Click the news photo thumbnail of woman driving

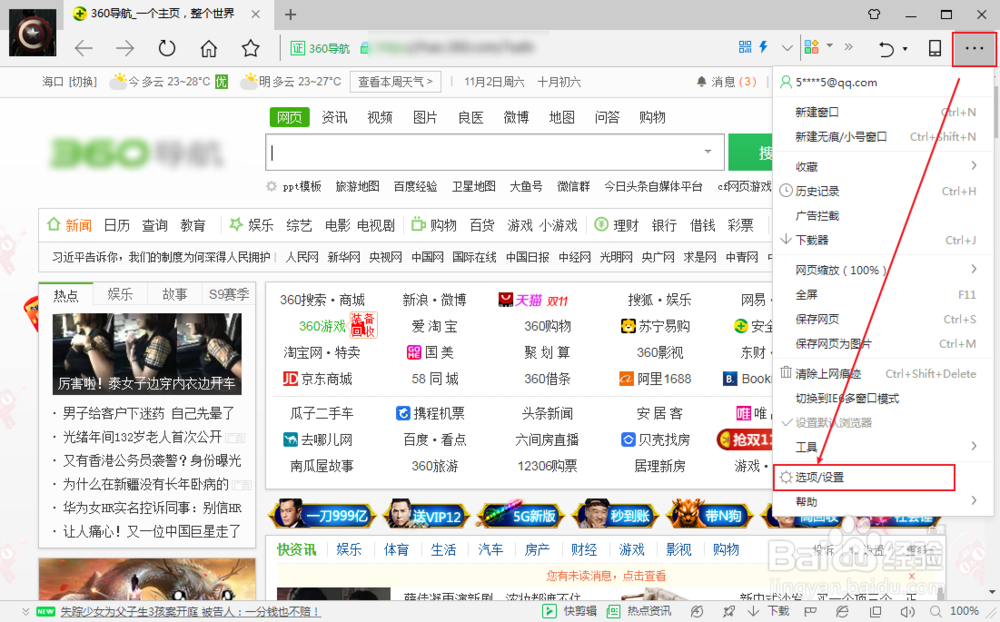[x=147, y=354]
